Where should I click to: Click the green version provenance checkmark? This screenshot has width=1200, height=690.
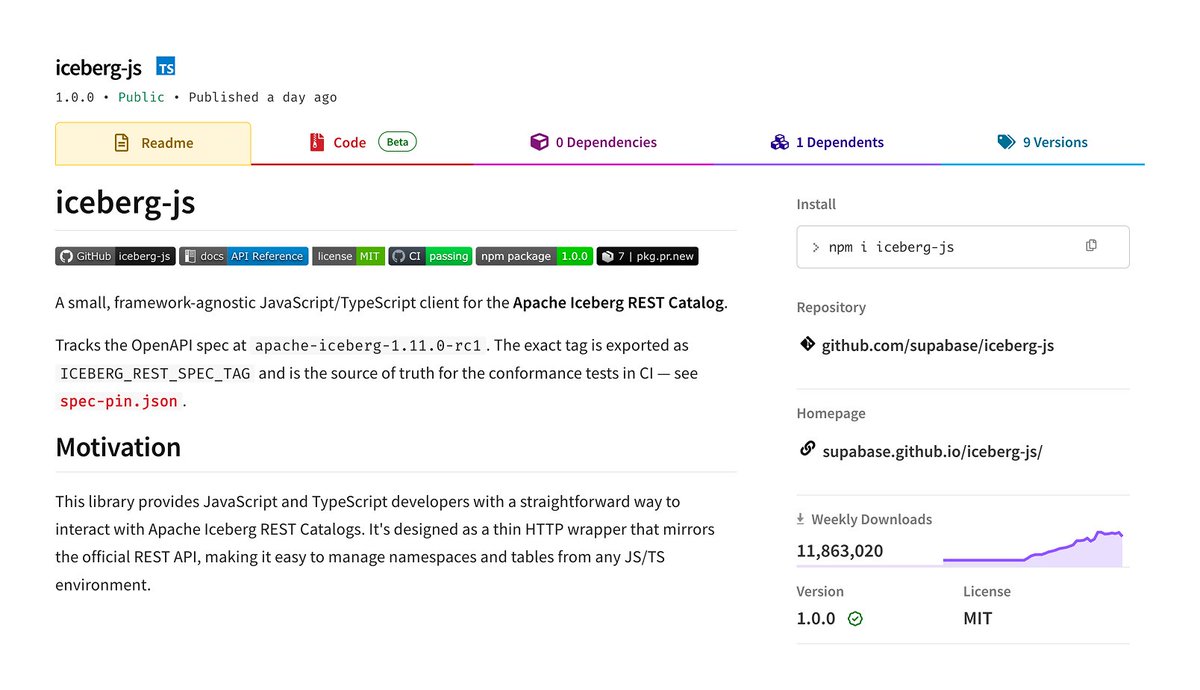(x=855, y=619)
